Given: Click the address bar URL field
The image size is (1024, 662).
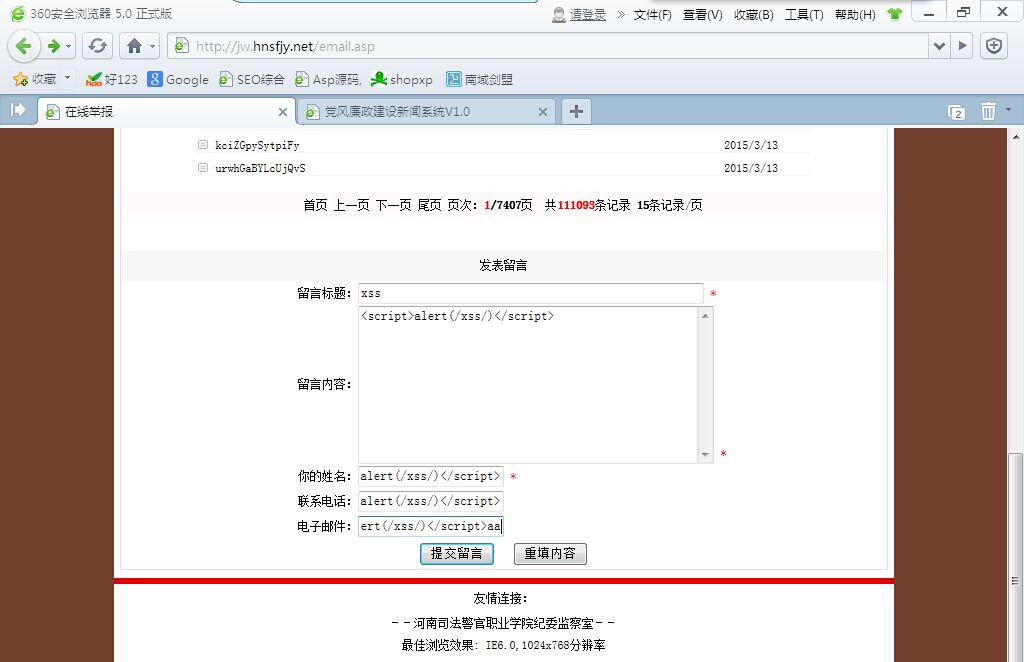Looking at the screenshot, I should (x=549, y=46).
